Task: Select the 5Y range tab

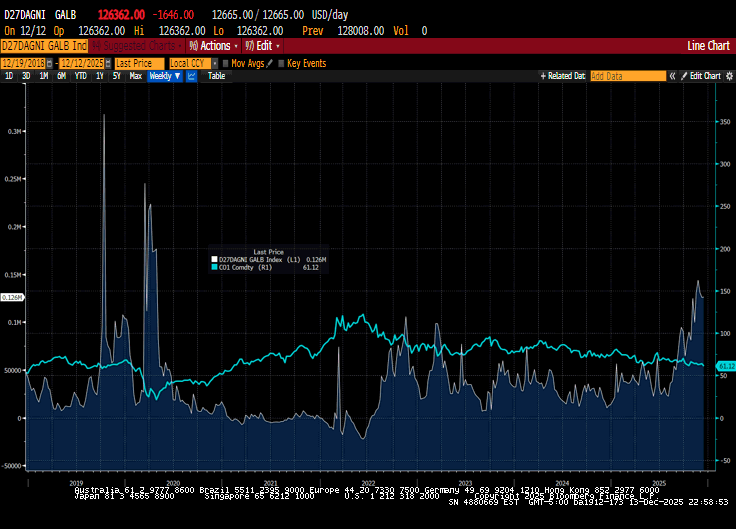Action: 116,76
